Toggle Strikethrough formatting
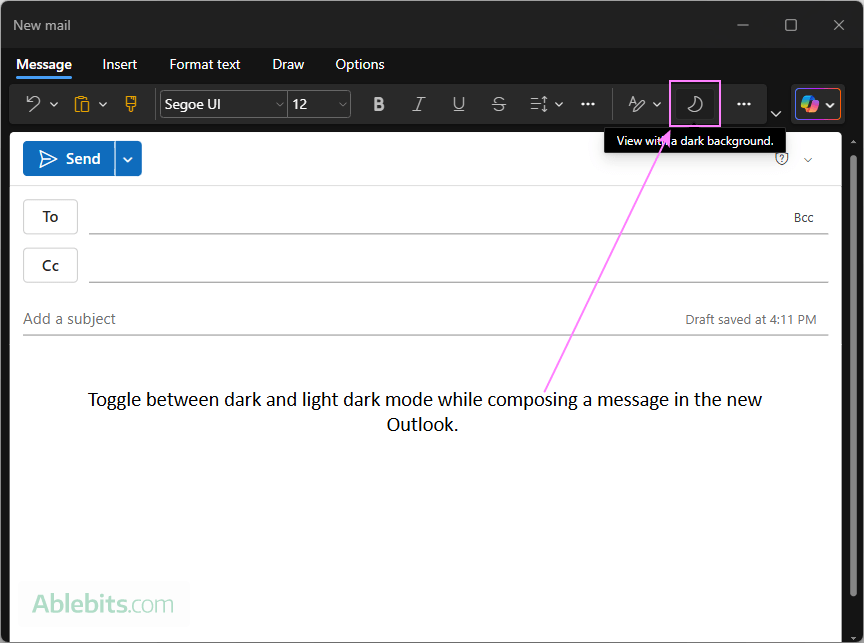This screenshot has height=643, width=864. (499, 104)
